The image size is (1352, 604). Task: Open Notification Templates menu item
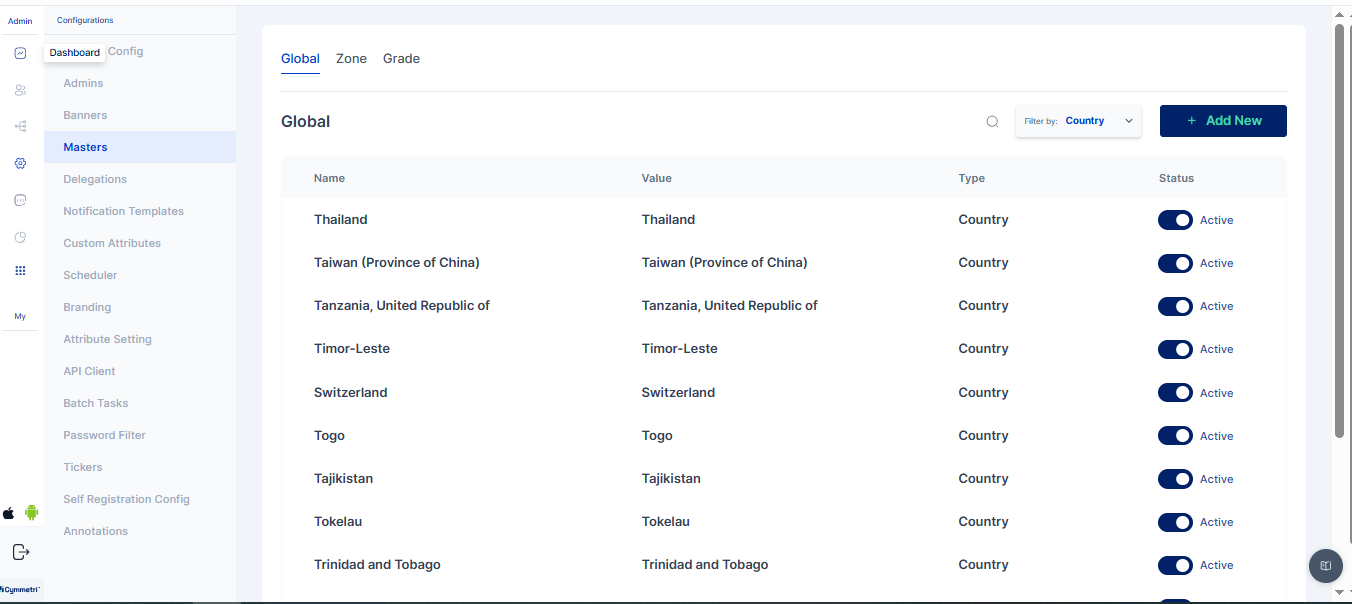[123, 211]
